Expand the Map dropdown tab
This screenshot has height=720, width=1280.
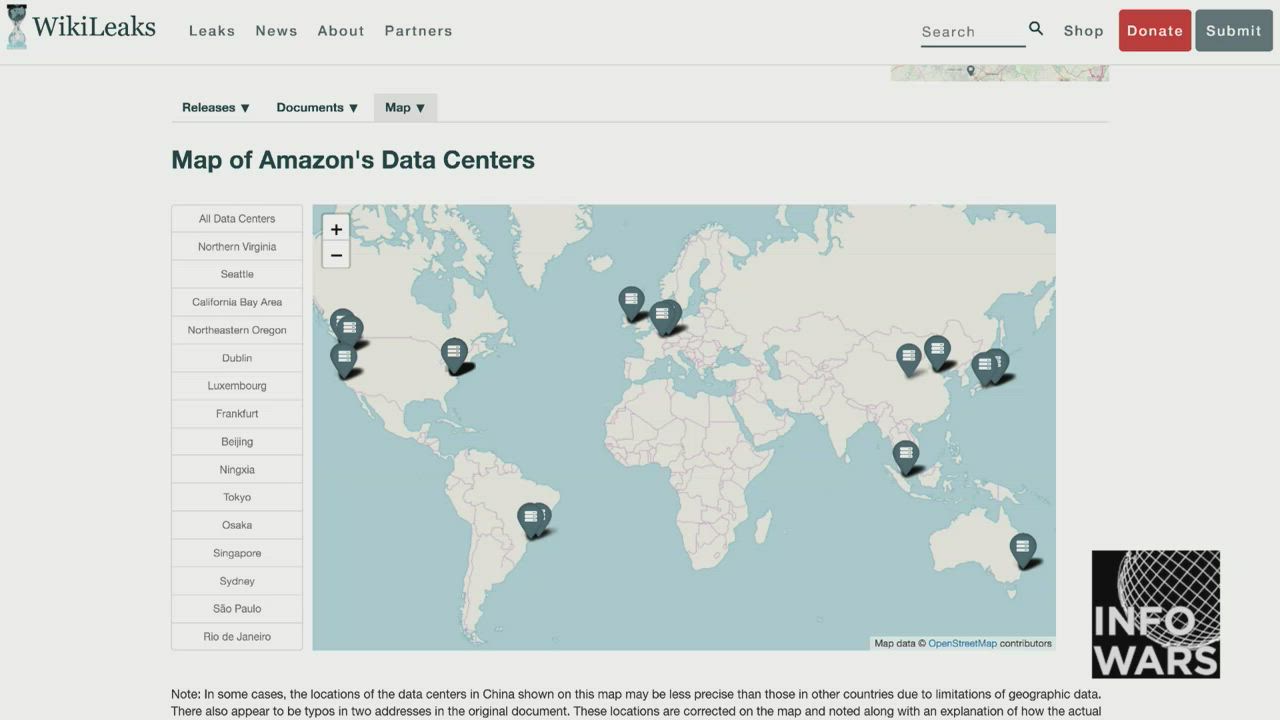[405, 108]
